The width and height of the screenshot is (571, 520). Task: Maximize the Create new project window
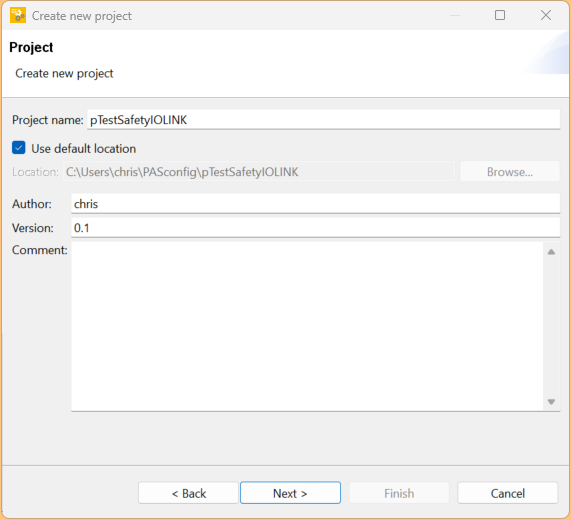tap(500, 15)
